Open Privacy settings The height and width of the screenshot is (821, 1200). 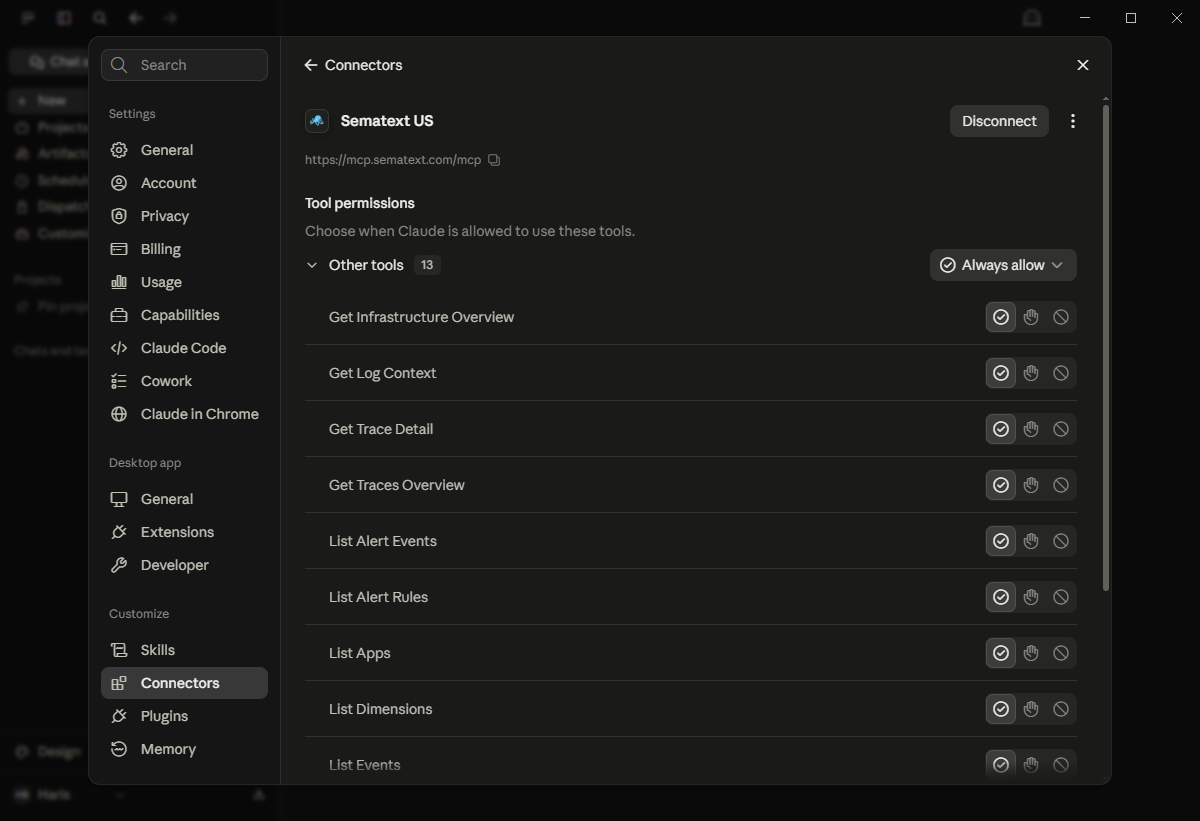(x=184, y=216)
